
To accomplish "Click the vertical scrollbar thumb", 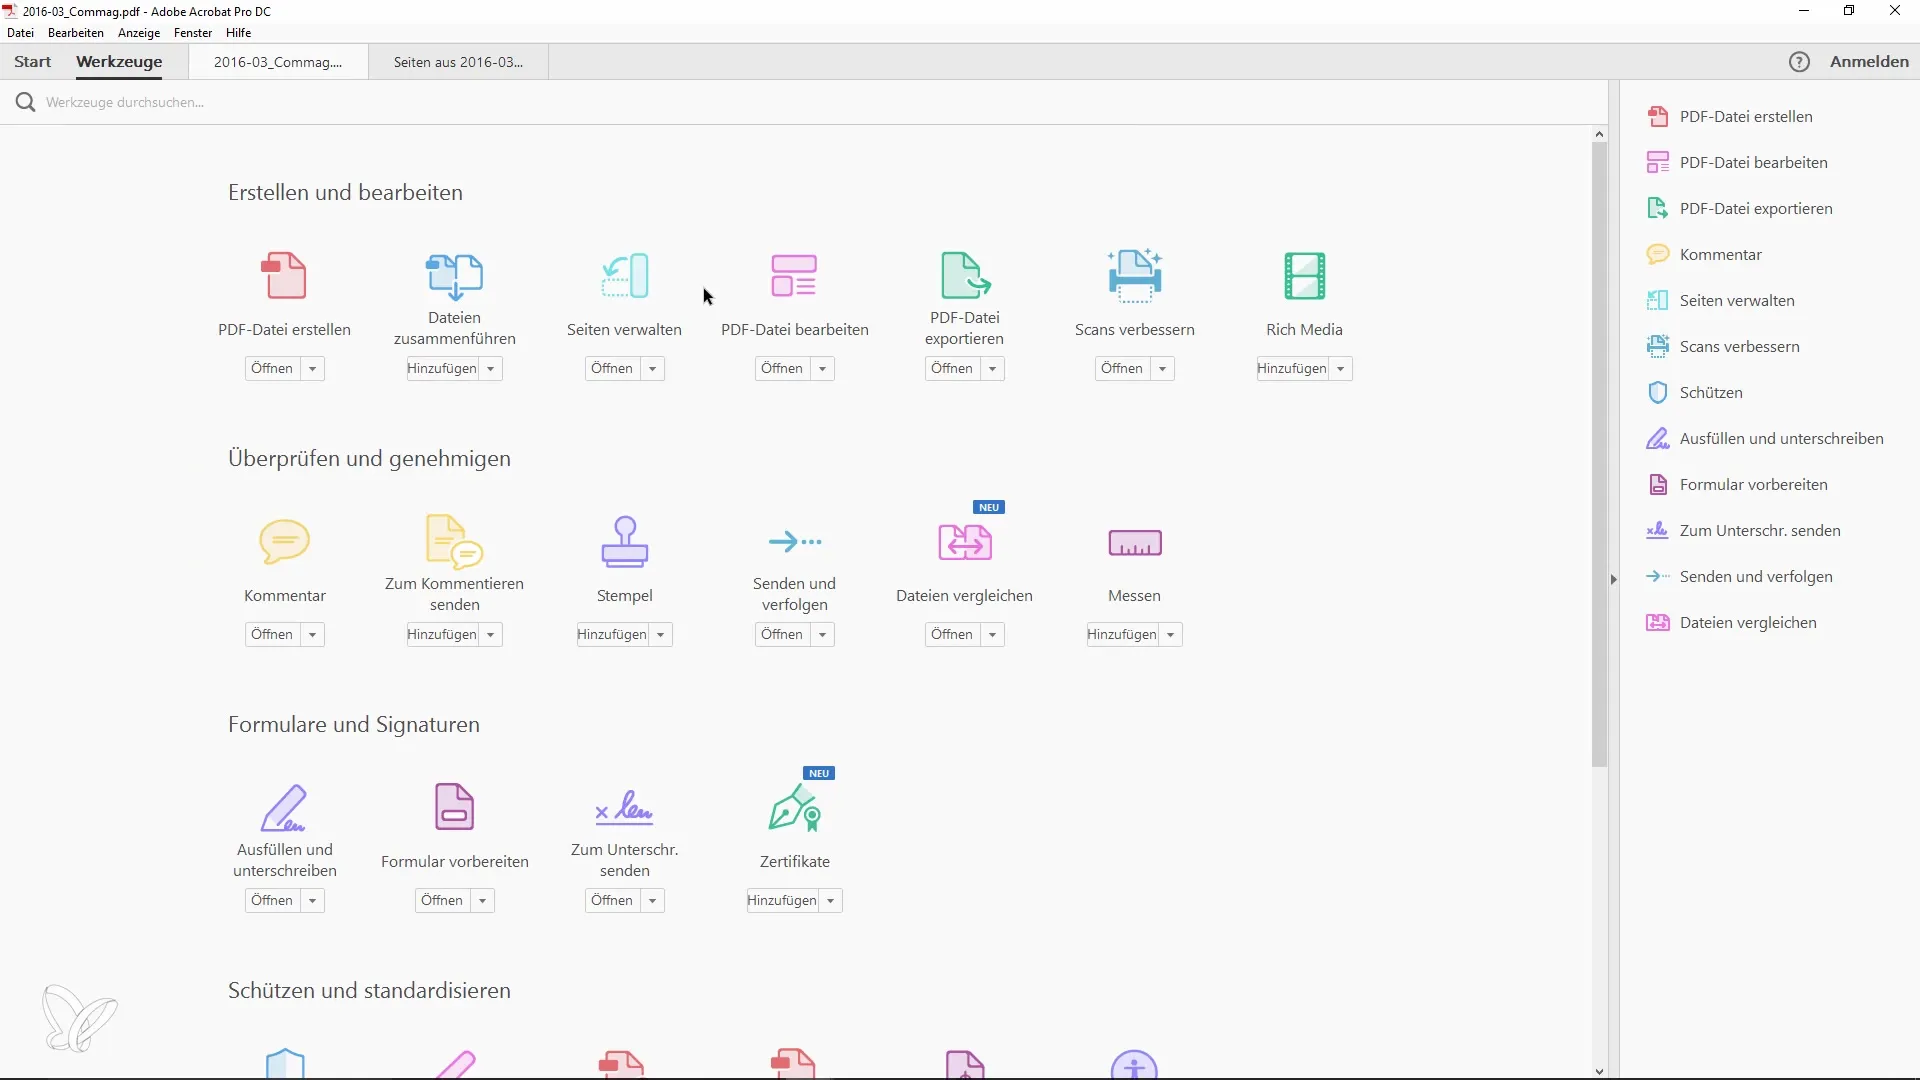I will [x=1599, y=455].
